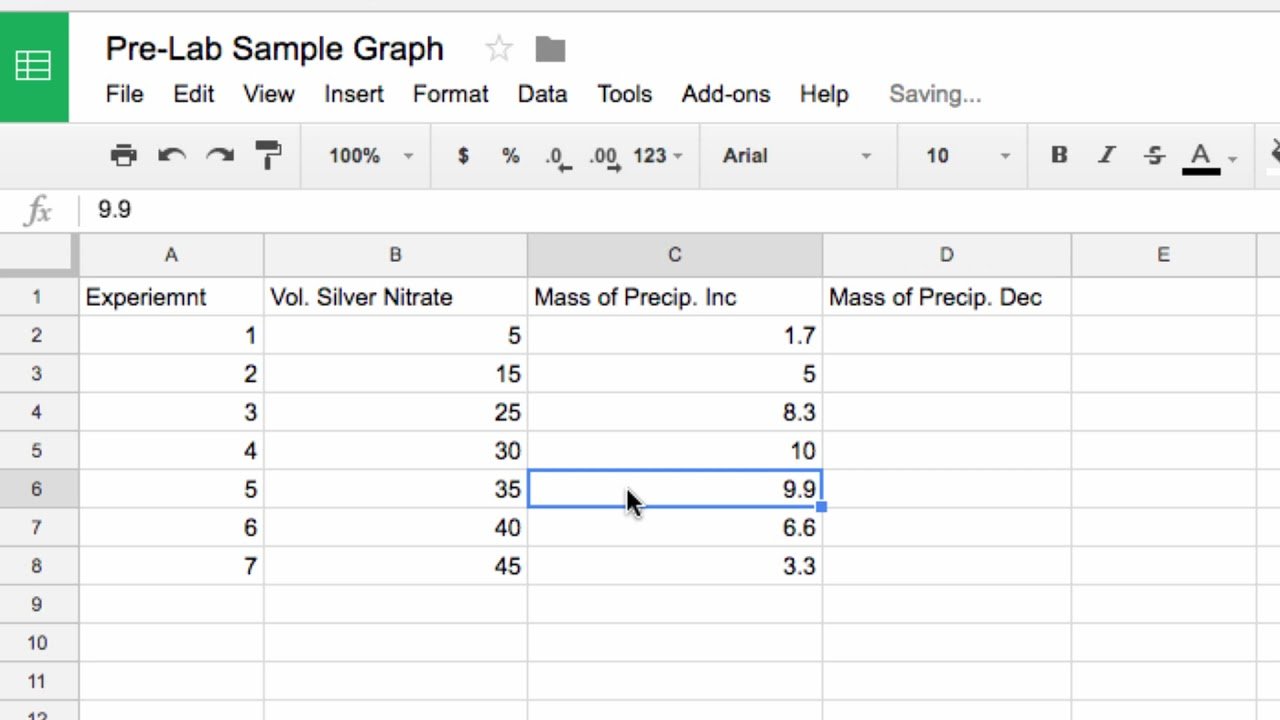
Task: Open the move-to-folder icon
Action: [x=550, y=48]
